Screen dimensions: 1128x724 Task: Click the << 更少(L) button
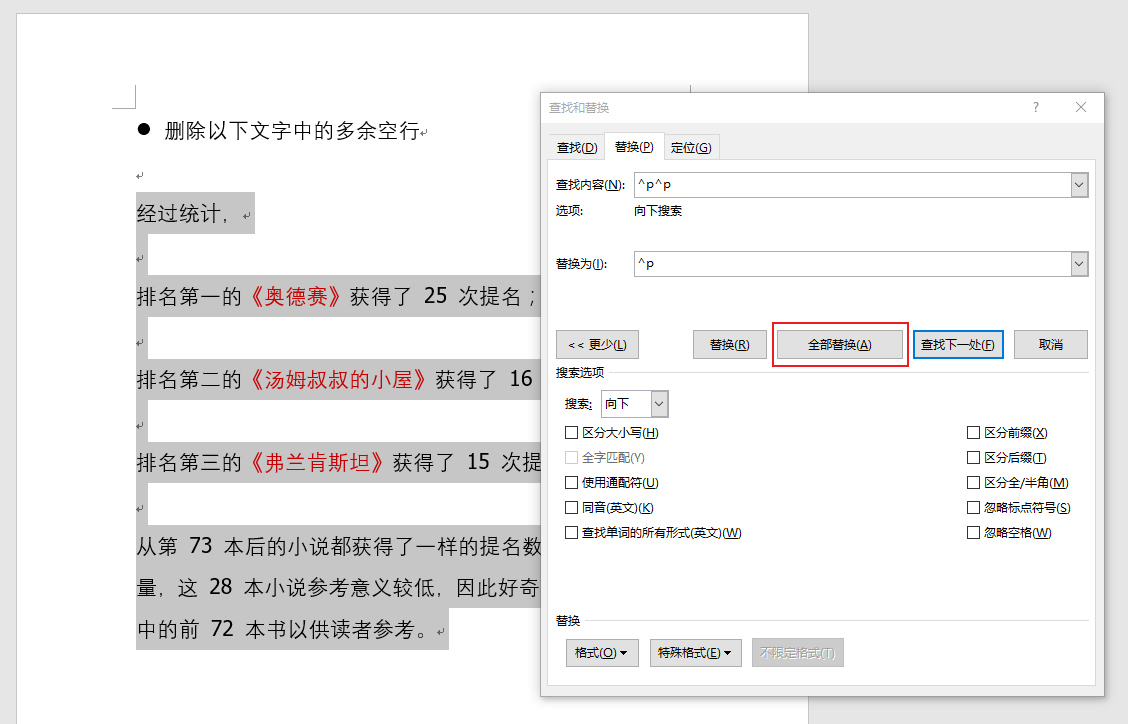(x=597, y=345)
